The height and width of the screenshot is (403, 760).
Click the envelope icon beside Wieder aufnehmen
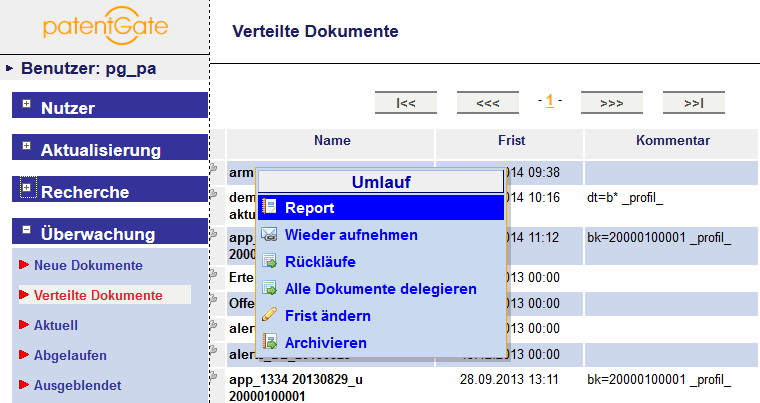click(268, 235)
